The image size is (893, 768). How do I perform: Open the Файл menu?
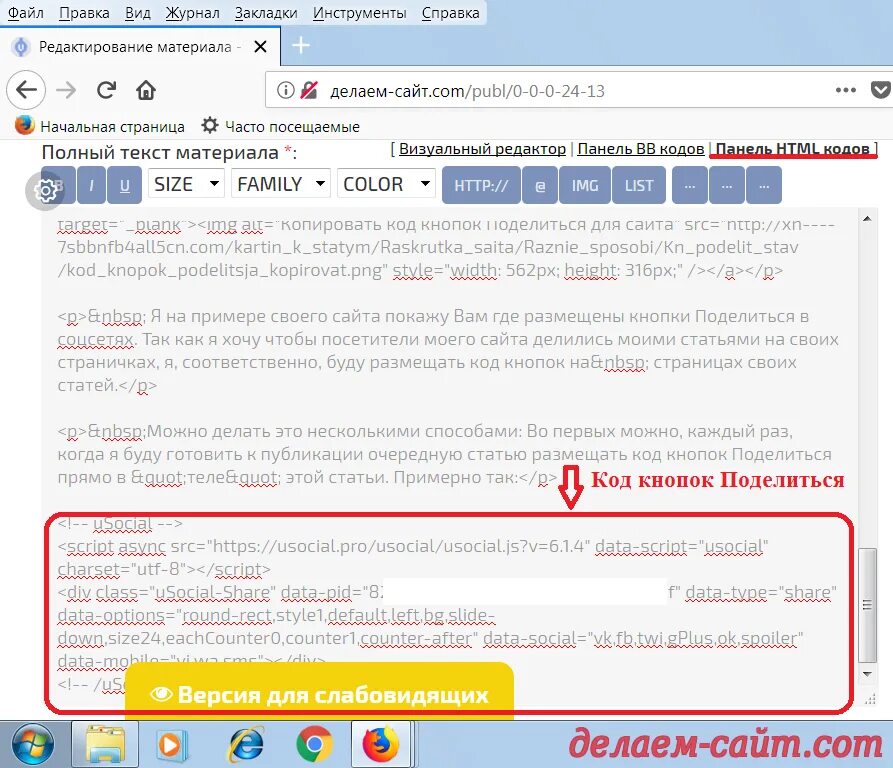pyautogui.click(x=25, y=13)
